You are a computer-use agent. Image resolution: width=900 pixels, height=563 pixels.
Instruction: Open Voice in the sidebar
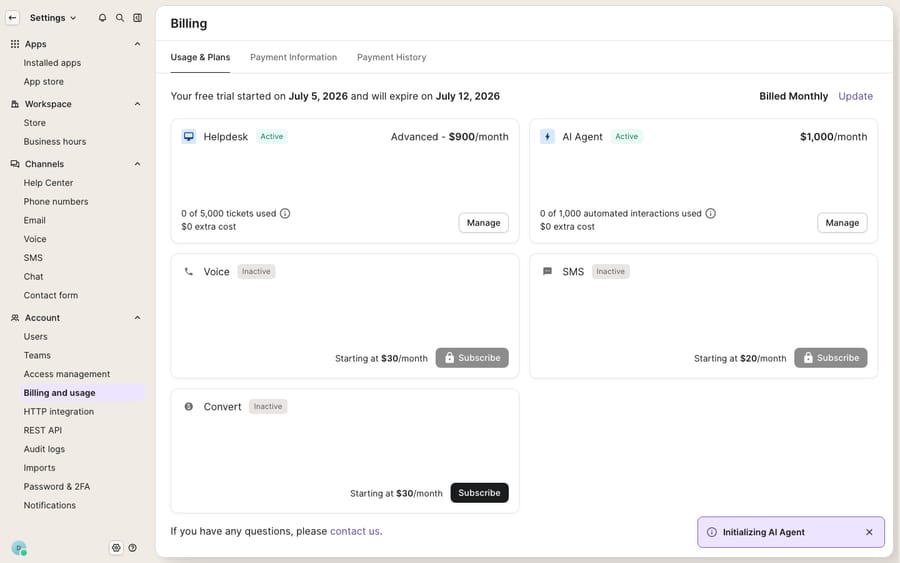pos(35,239)
